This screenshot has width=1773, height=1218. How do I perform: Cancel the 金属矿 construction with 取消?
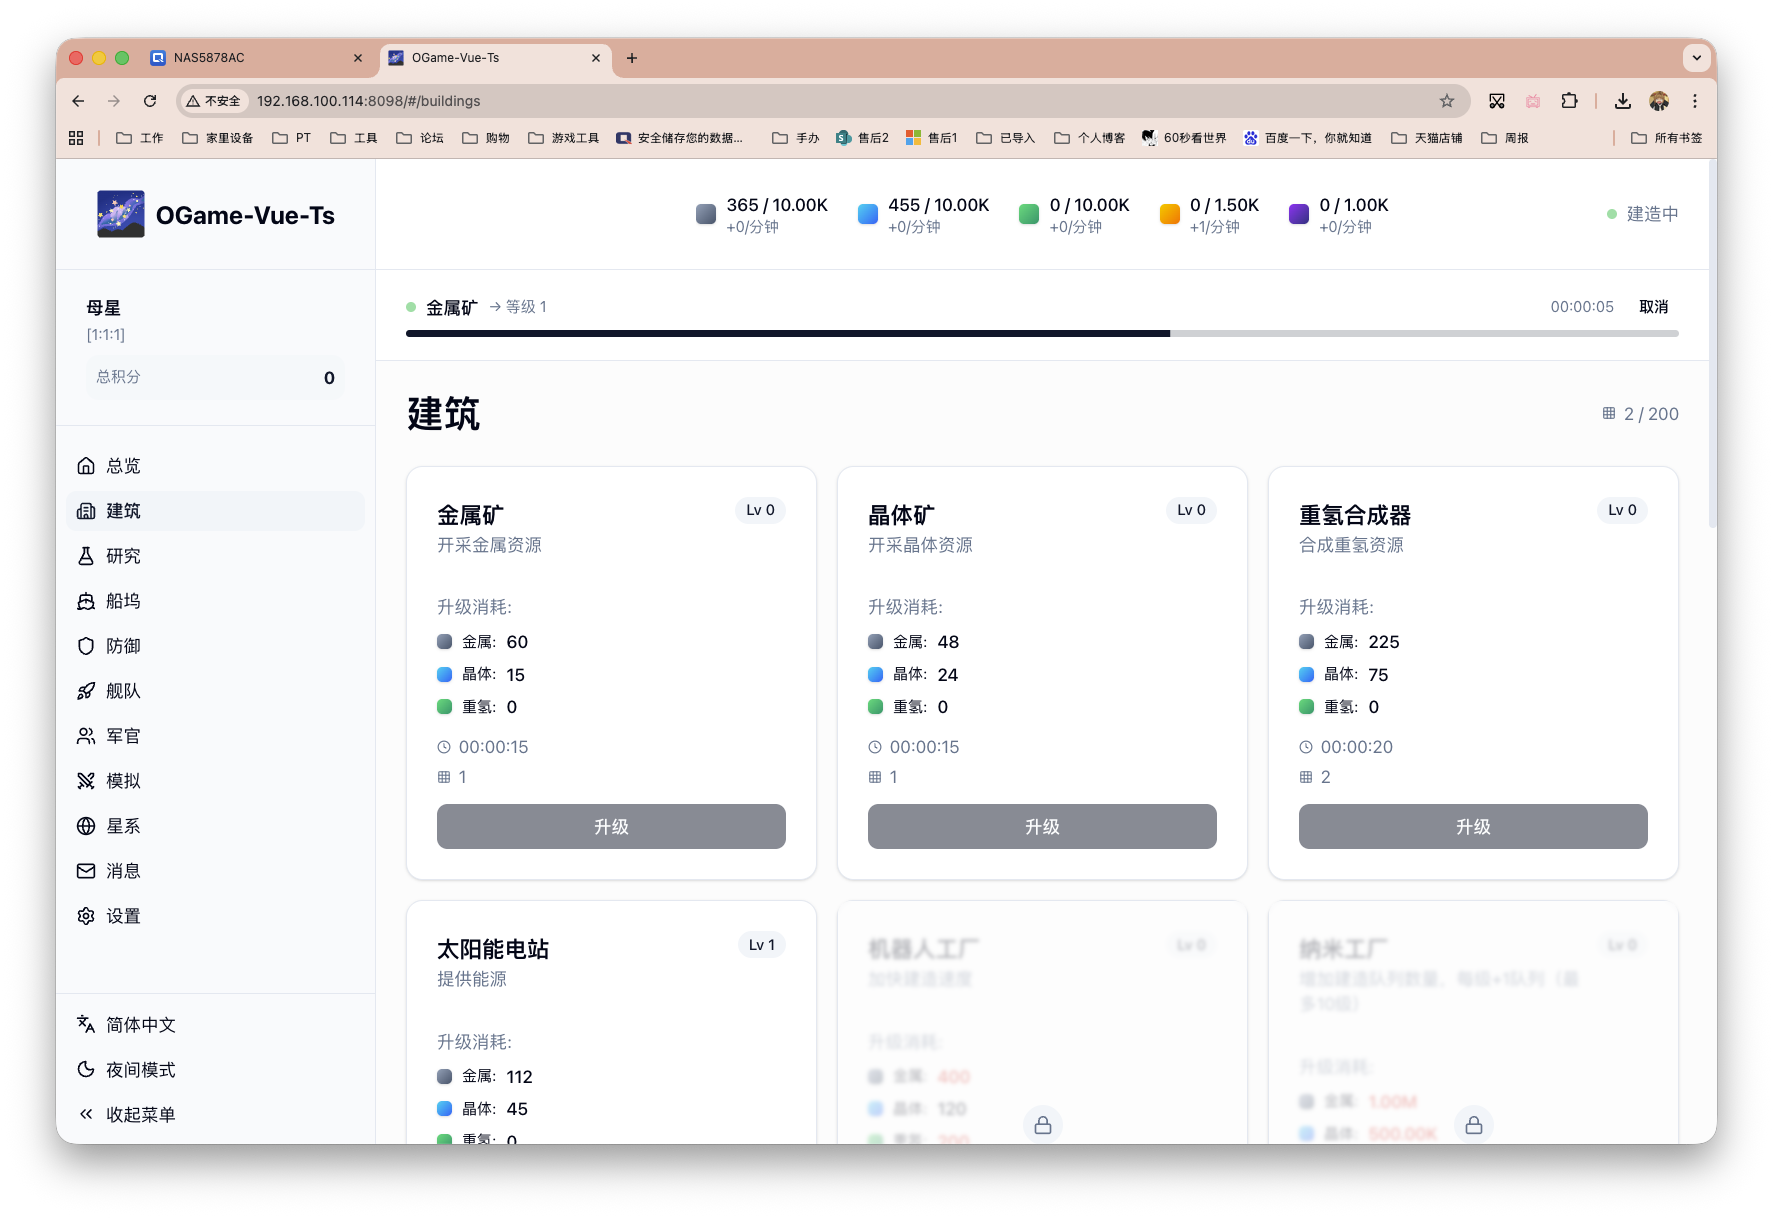[x=1655, y=307]
